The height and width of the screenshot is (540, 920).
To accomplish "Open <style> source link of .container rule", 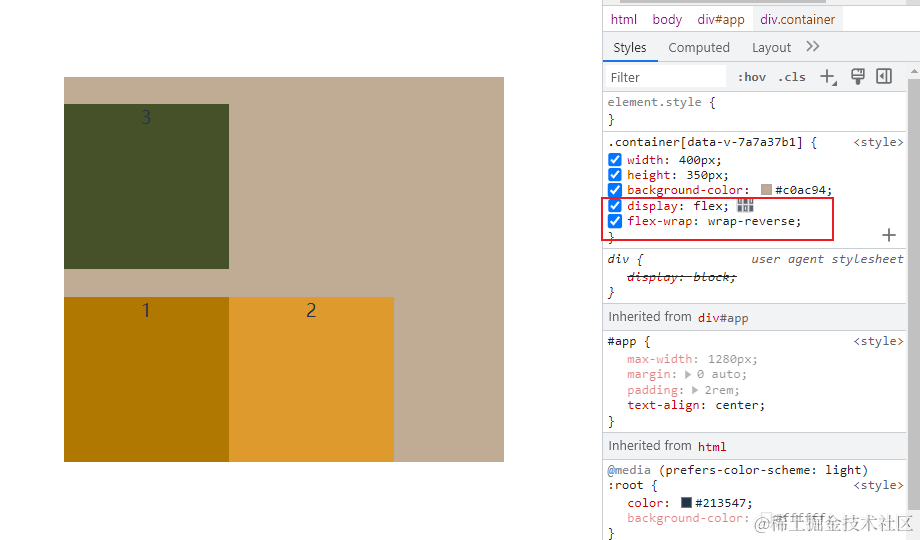I will [878, 142].
